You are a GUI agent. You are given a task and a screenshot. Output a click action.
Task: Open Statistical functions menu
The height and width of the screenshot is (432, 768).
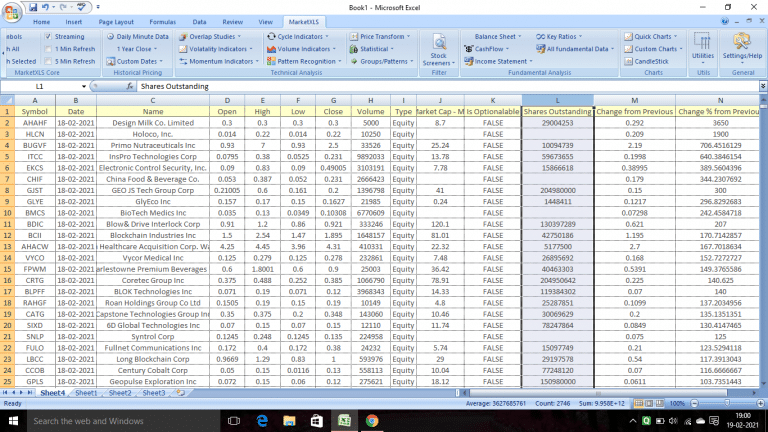(372, 49)
